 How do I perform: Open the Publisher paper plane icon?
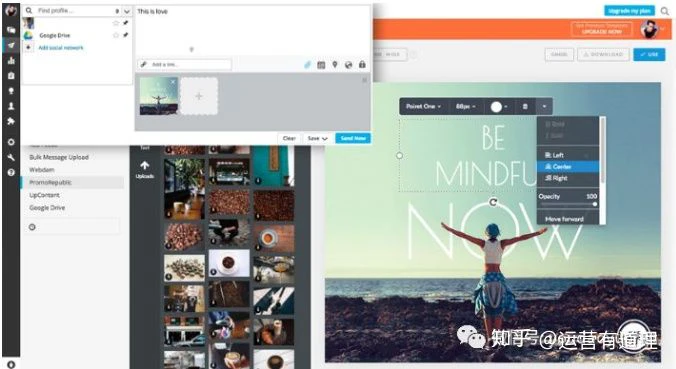[11, 45]
